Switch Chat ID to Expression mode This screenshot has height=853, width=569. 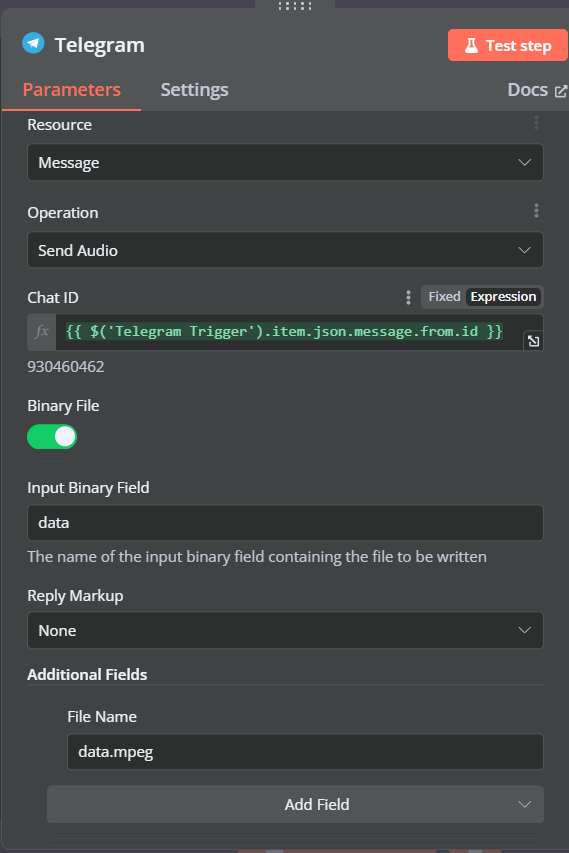pyautogui.click(x=503, y=296)
